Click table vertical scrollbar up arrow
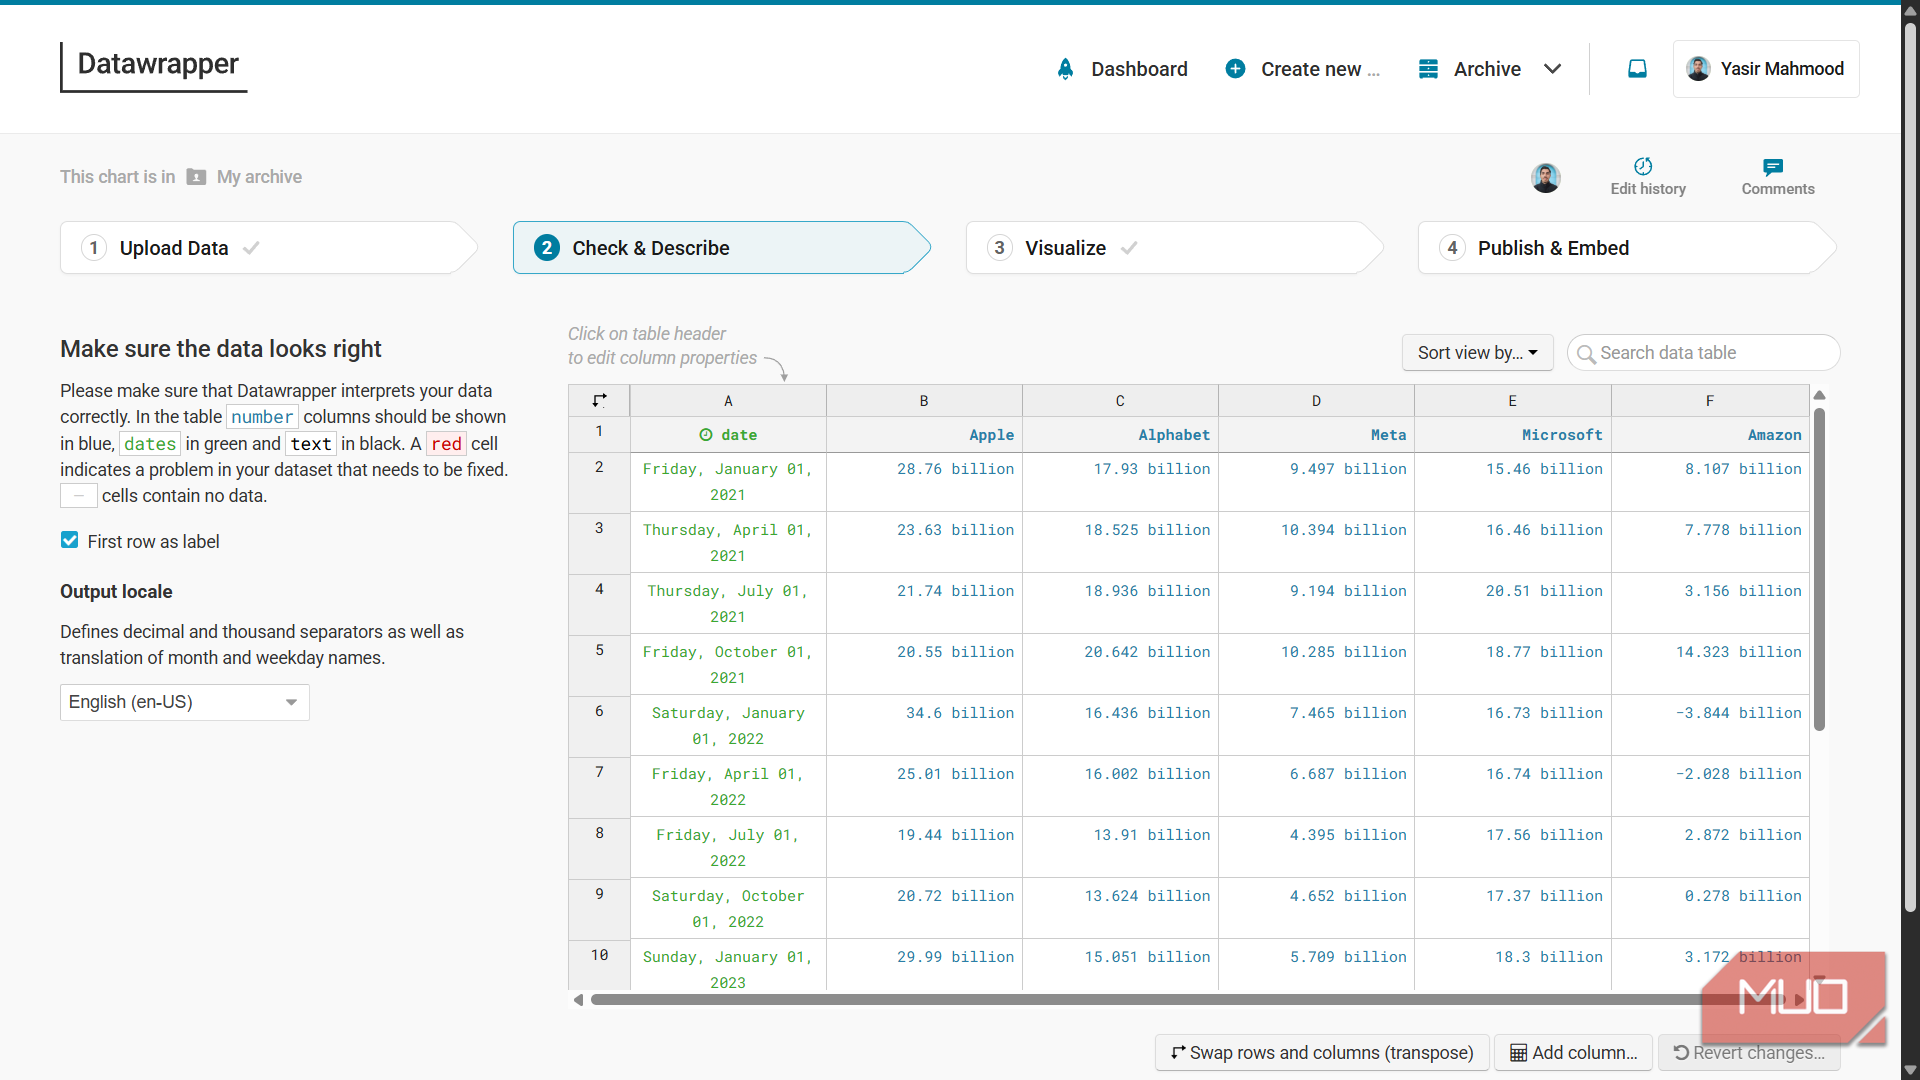The height and width of the screenshot is (1080, 1920). [1820, 395]
